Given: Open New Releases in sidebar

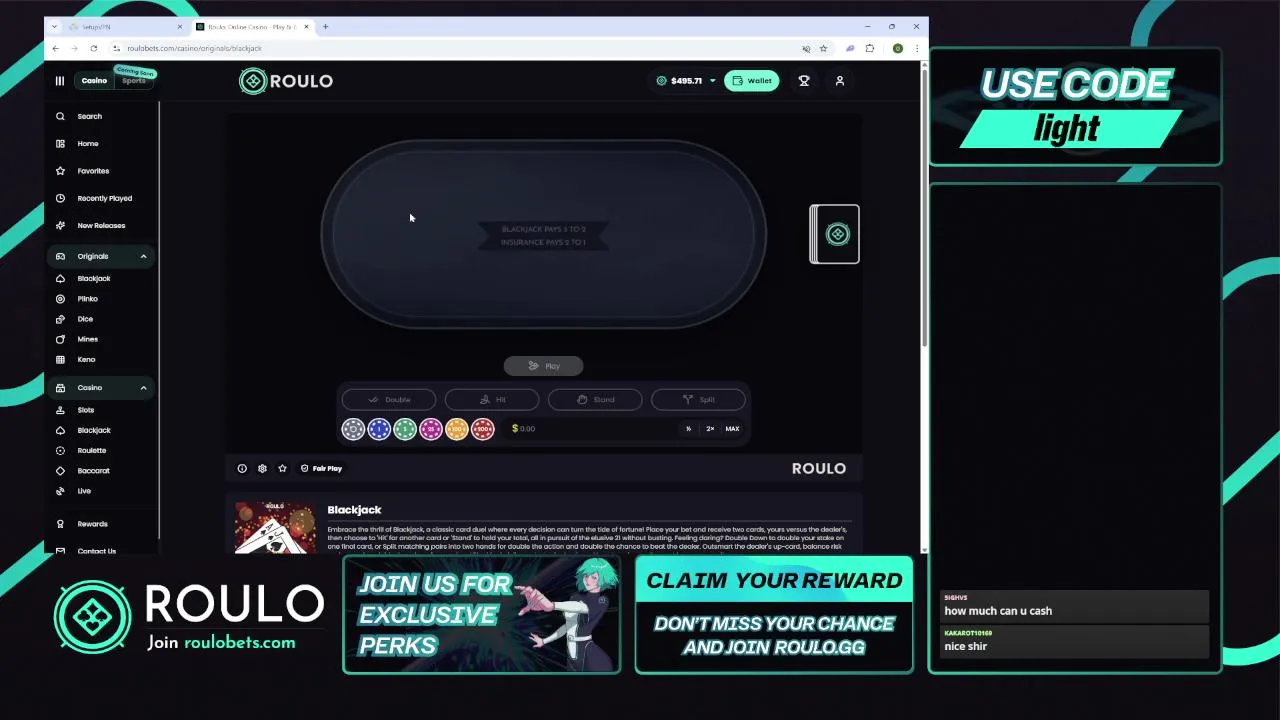Looking at the screenshot, I should click(92, 225).
